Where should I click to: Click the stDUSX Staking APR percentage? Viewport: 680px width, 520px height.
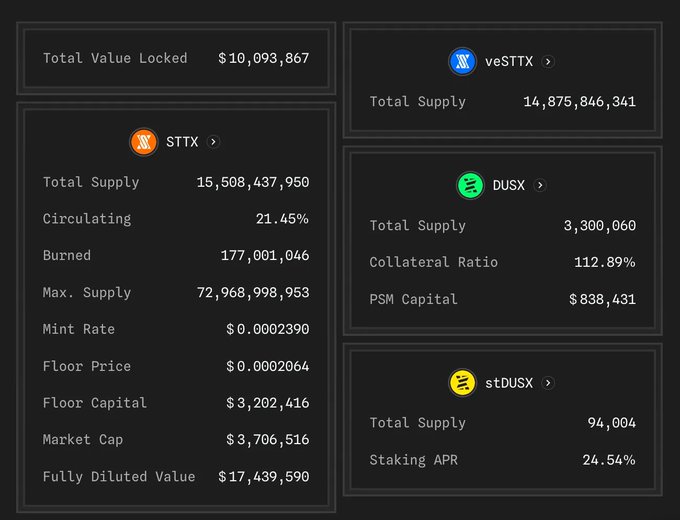click(609, 459)
